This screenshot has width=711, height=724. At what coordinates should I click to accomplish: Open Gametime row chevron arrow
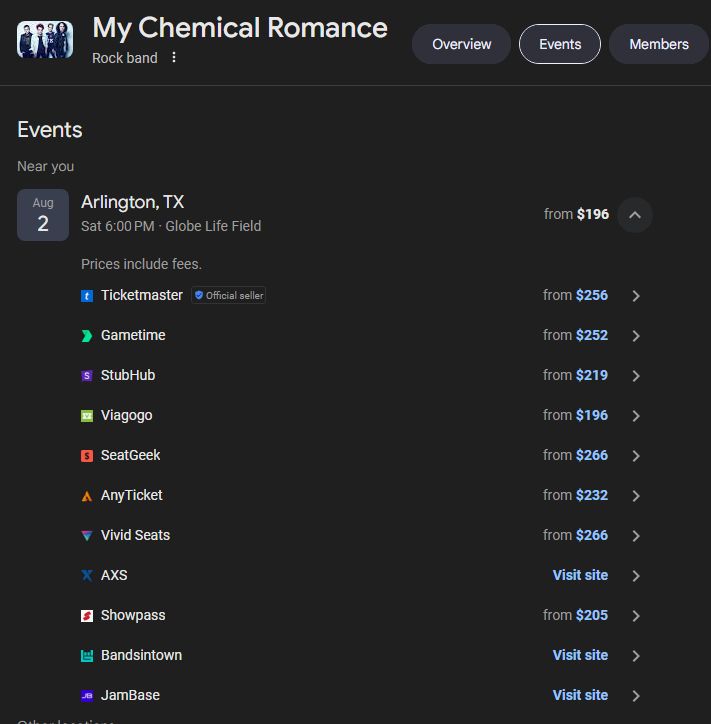click(636, 336)
